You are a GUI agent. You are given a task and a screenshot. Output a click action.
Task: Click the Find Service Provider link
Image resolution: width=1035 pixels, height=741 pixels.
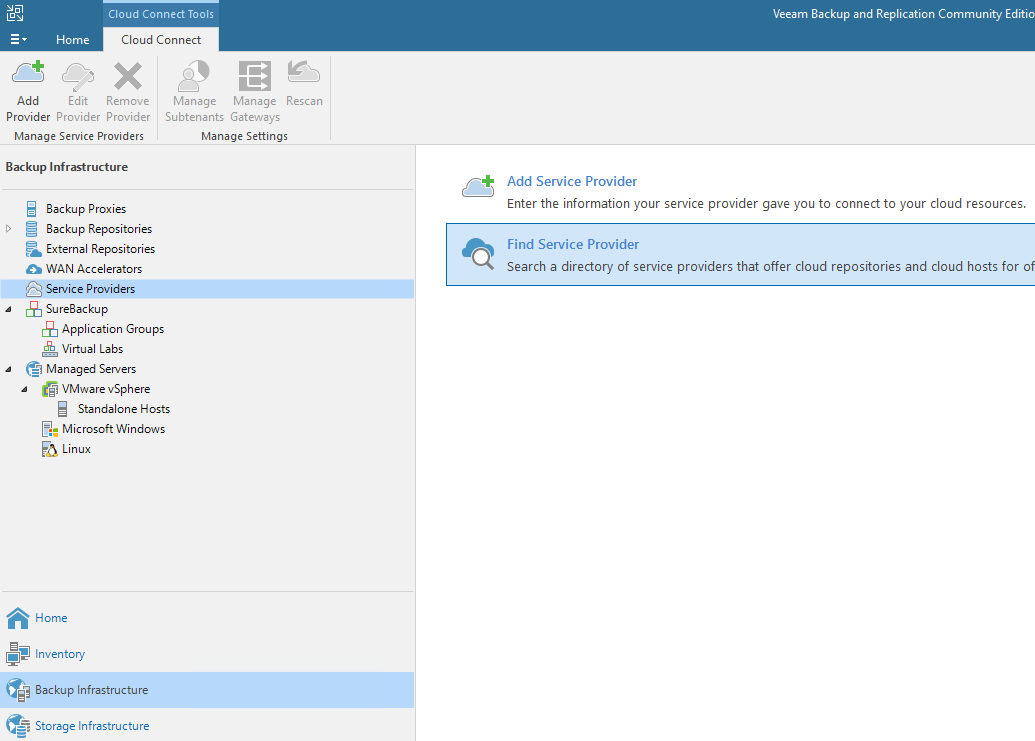[x=573, y=244]
